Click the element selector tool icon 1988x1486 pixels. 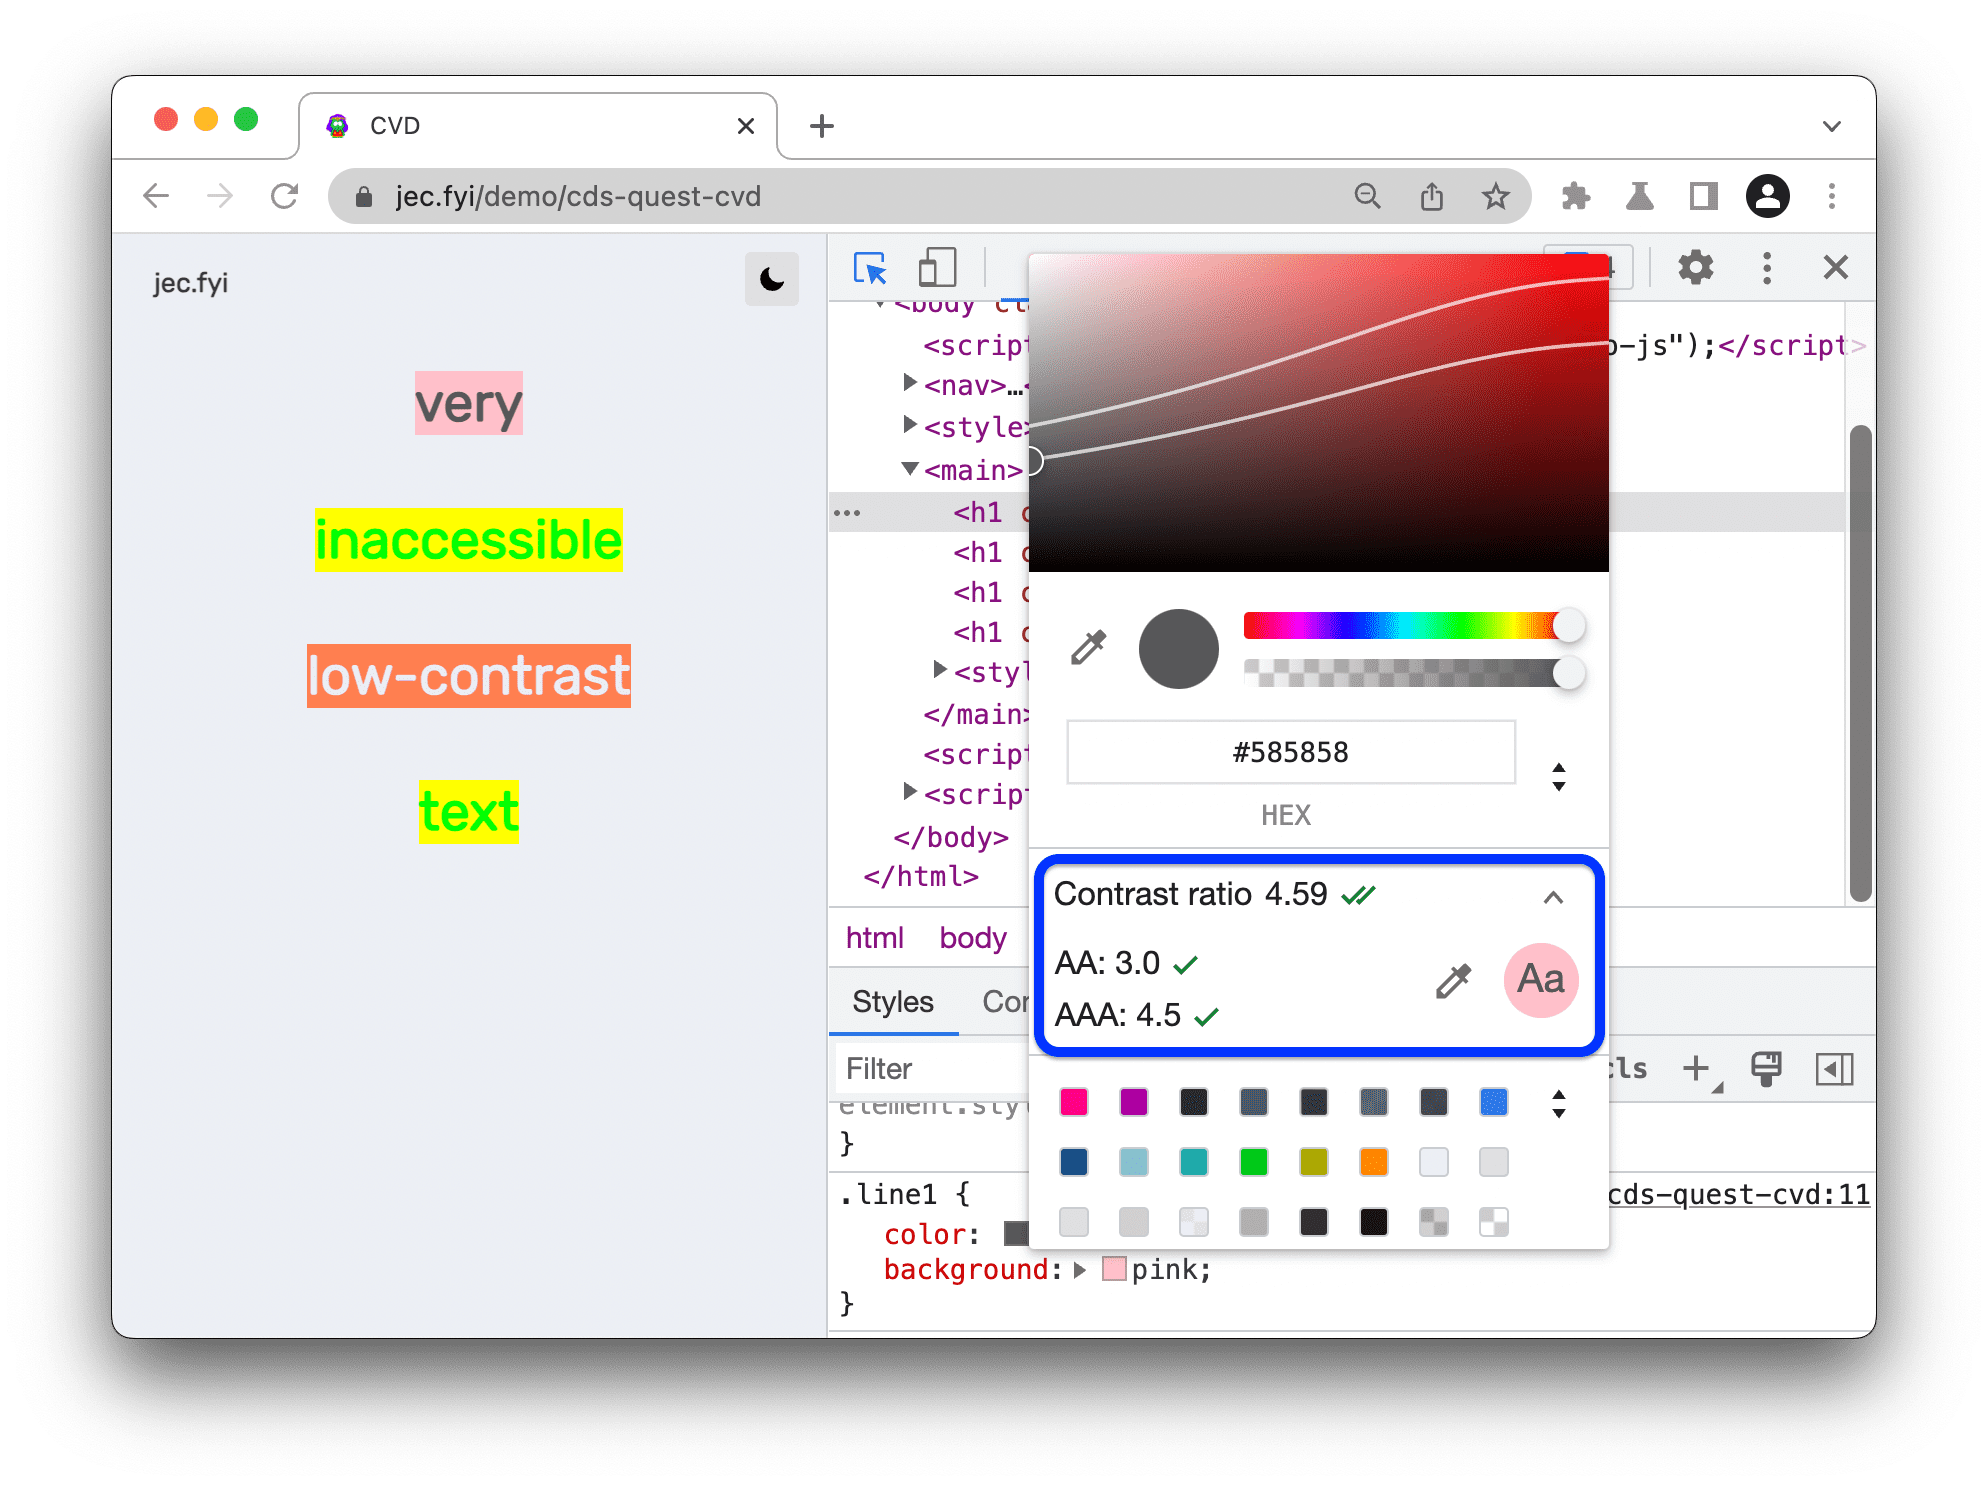[869, 265]
